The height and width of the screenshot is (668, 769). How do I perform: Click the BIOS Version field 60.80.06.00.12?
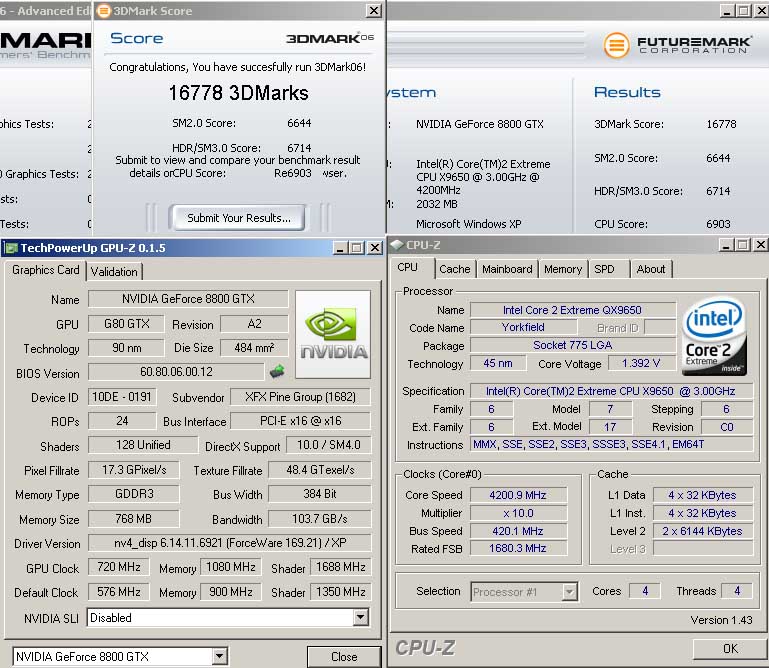[x=177, y=372]
